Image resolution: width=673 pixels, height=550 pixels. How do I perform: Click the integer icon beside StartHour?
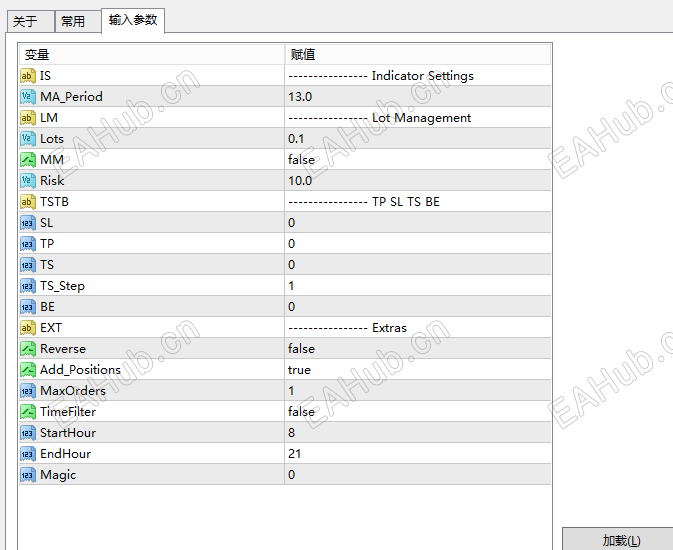(x=28, y=433)
